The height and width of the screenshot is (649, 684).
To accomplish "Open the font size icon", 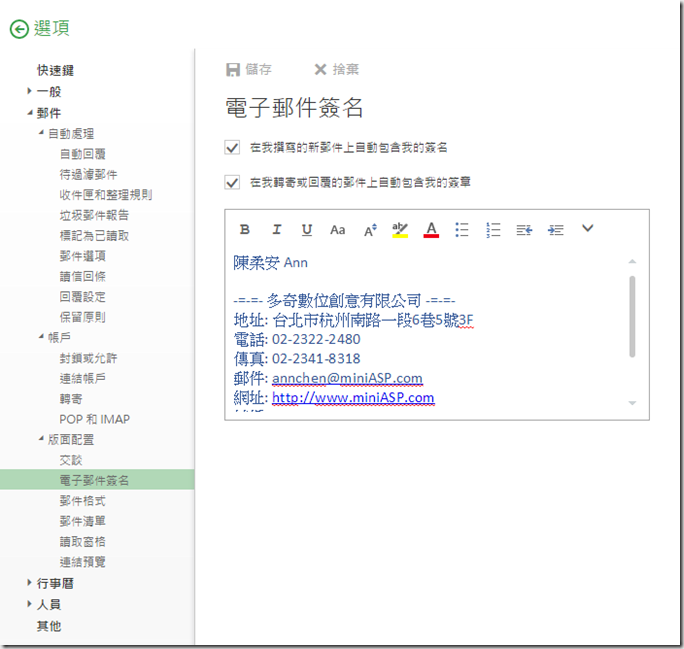I will click(370, 230).
